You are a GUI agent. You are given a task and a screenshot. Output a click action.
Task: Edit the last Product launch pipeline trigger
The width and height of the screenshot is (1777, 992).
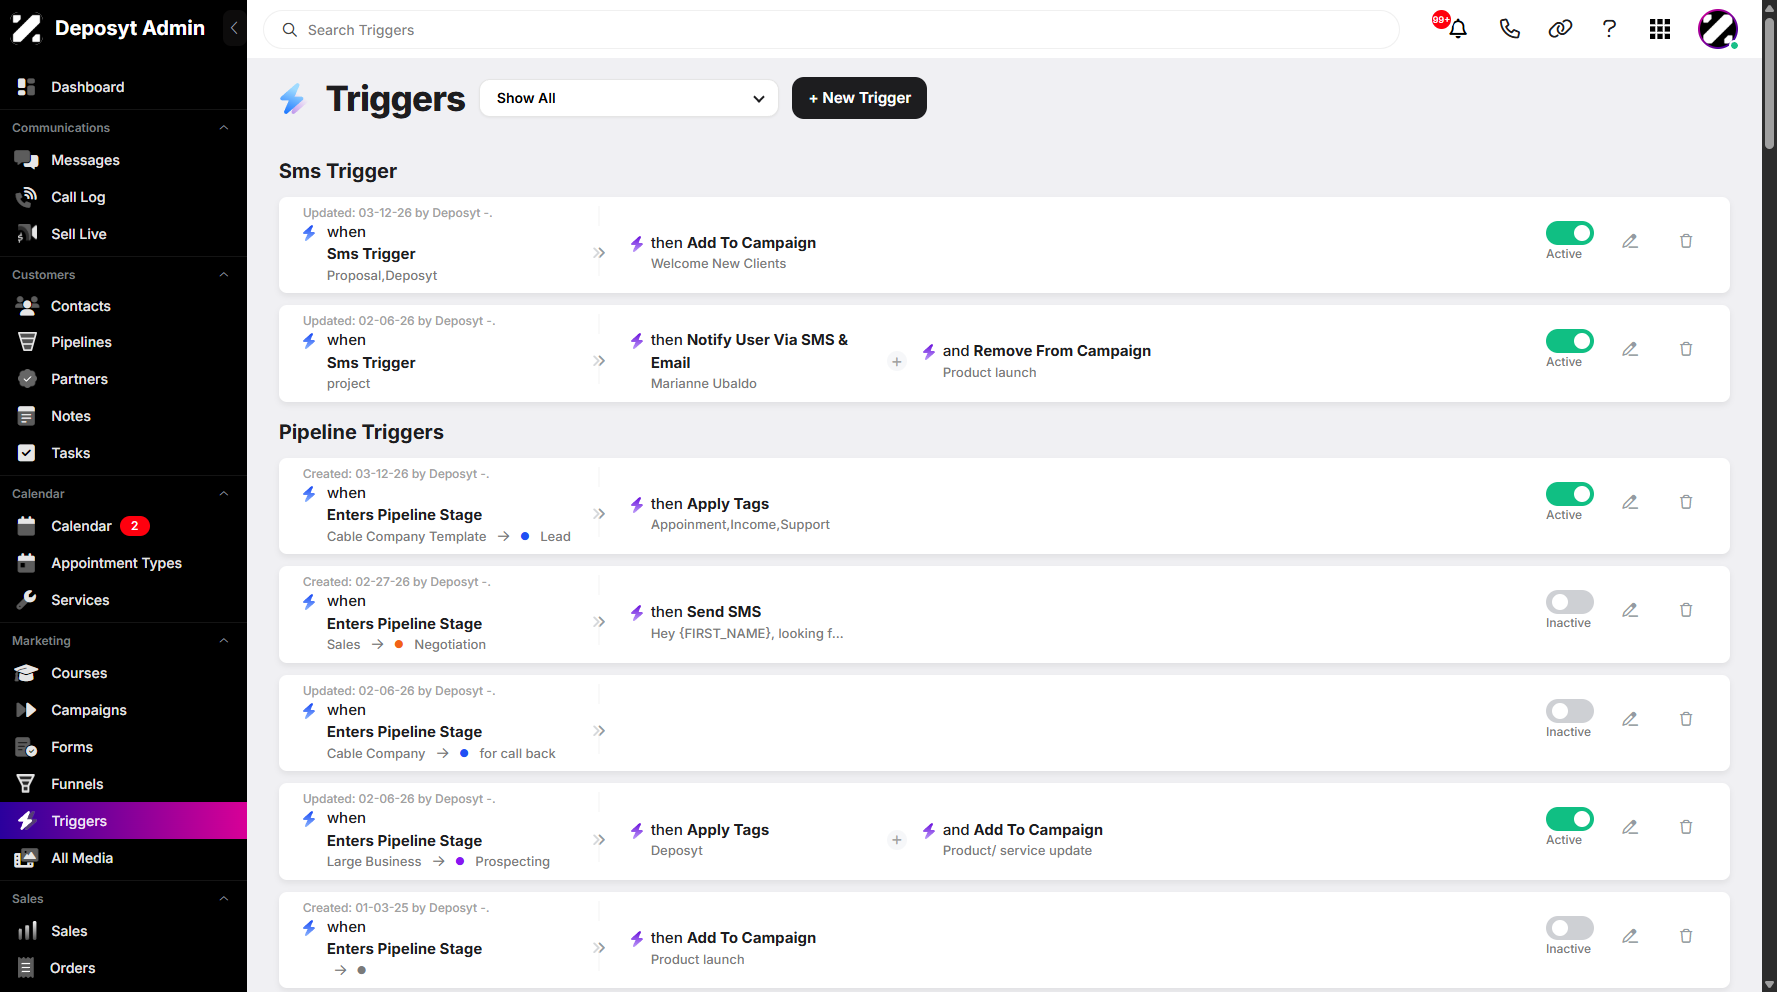coord(1630,936)
